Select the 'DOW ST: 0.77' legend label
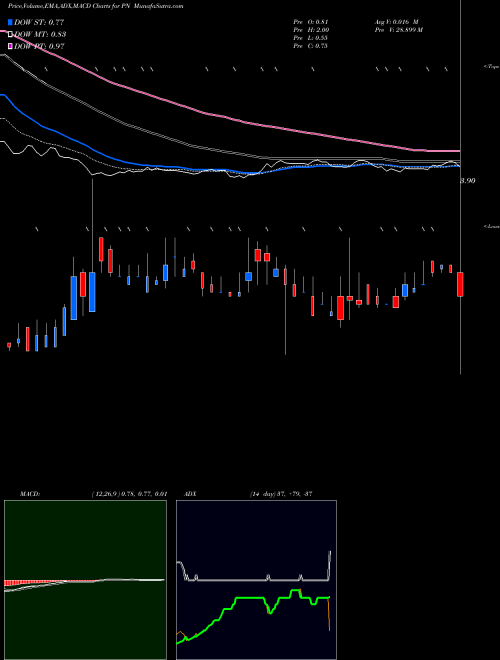This screenshot has width=500, height=660. pos(39,22)
